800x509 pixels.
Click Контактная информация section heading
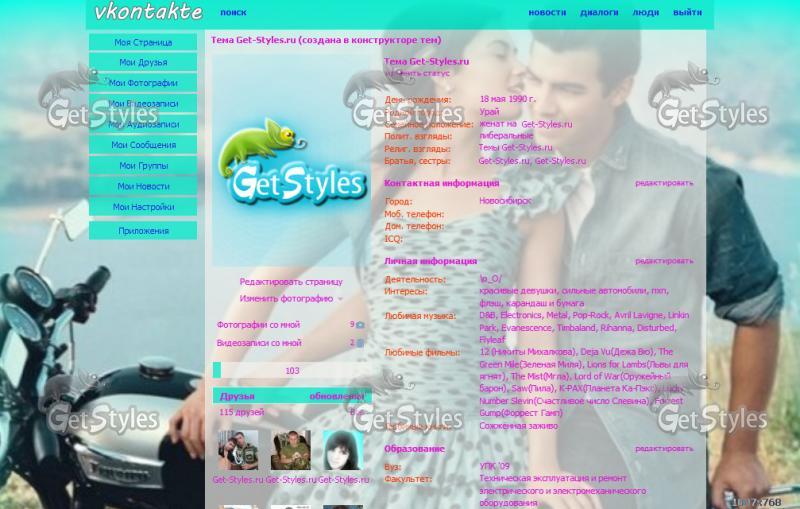[x=441, y=183]
